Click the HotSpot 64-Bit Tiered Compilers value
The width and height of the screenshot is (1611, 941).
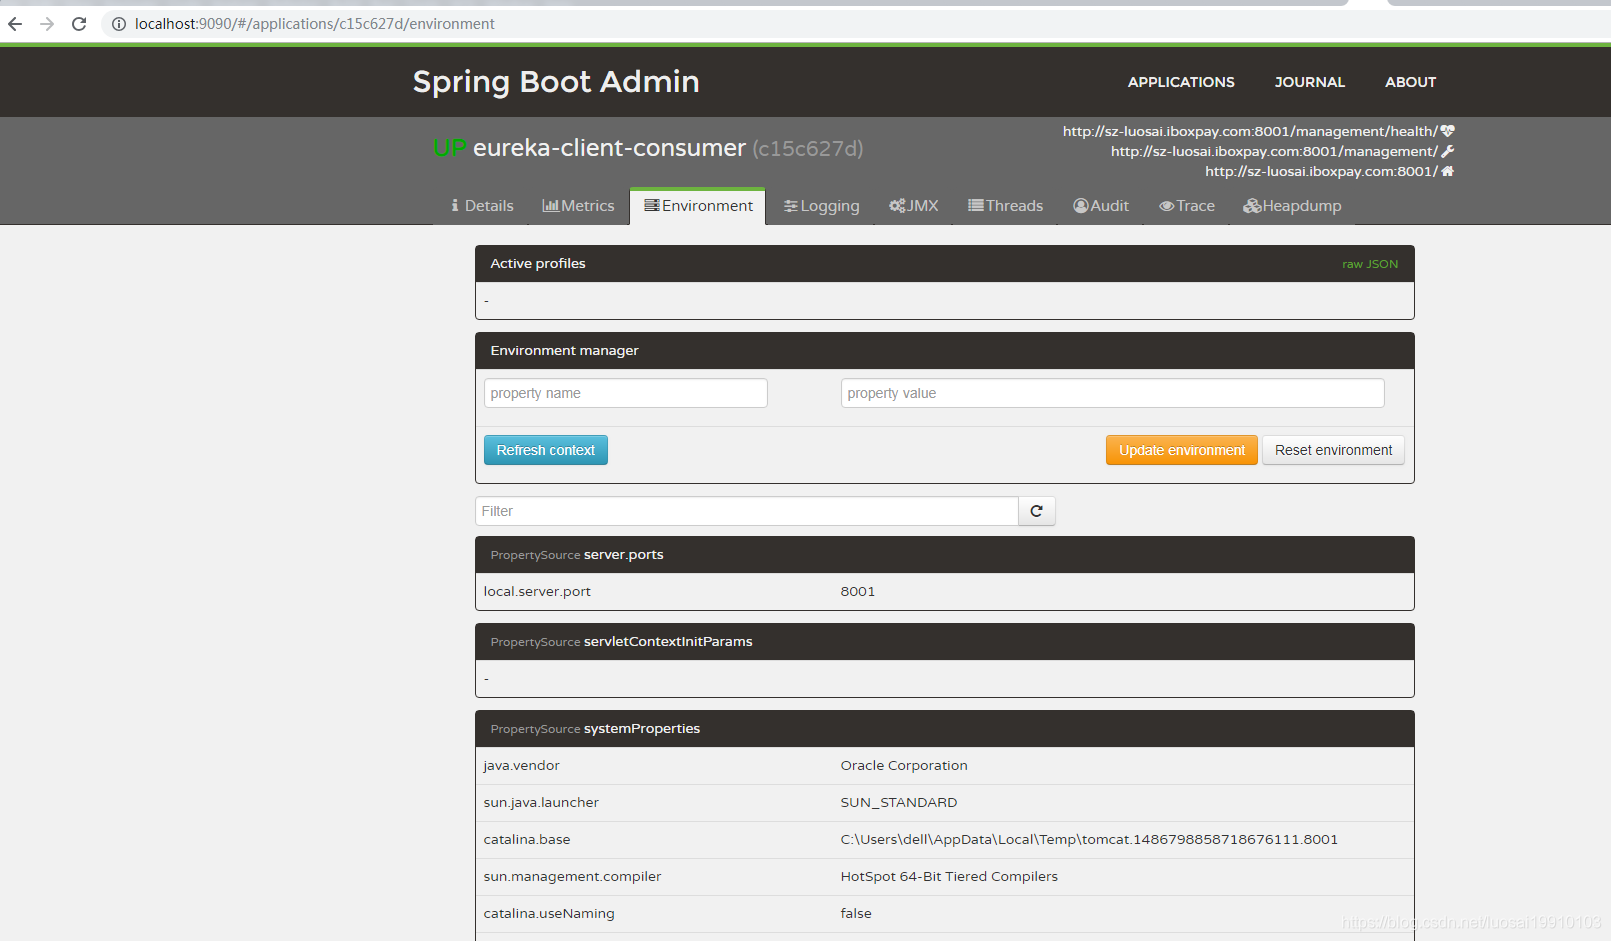click(x=949, y=876)
